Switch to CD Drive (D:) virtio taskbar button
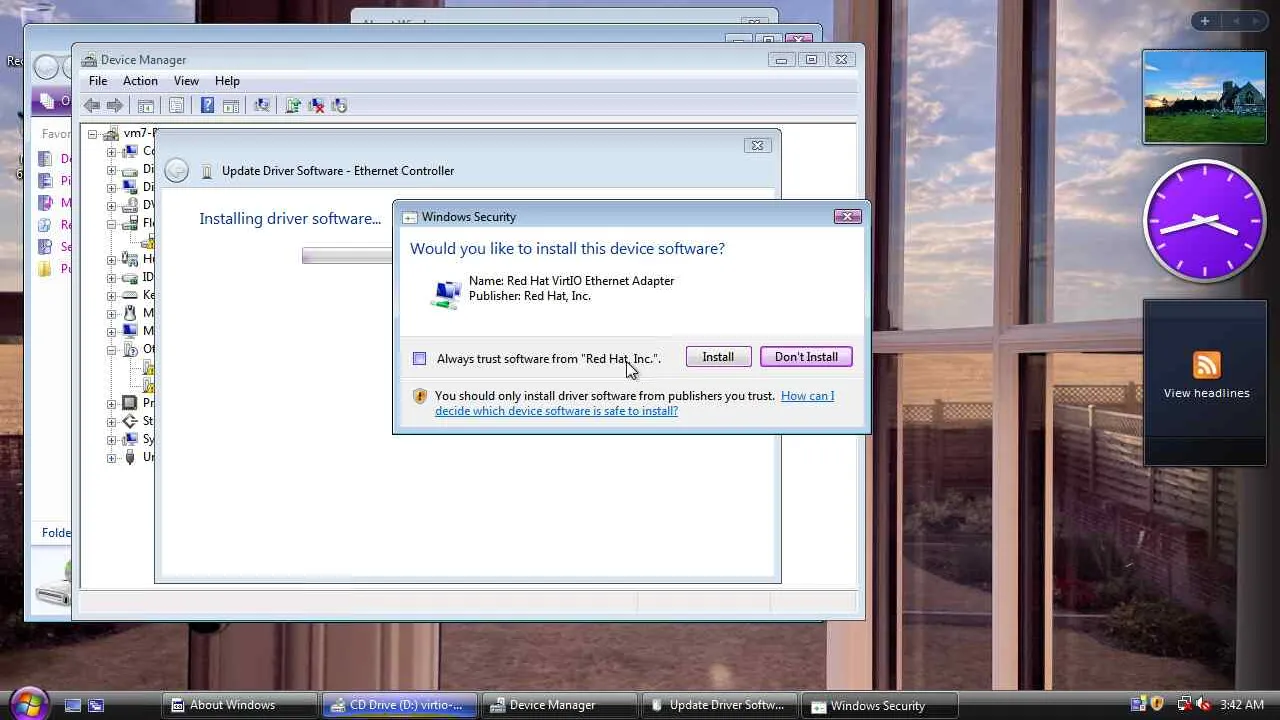1280x720 pixels. (x=399, y=705)
